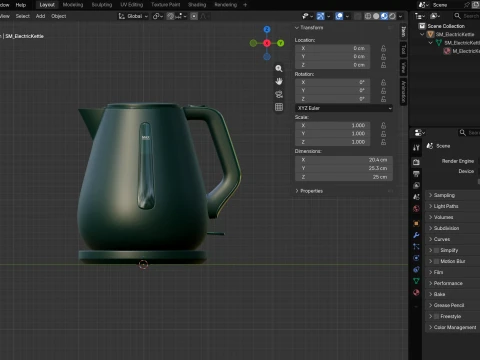The width and height of the screenshot is (480, 360).
Task: Open the Physics properties tab icon
Action: pyautogui.click(x=416, y=258)
